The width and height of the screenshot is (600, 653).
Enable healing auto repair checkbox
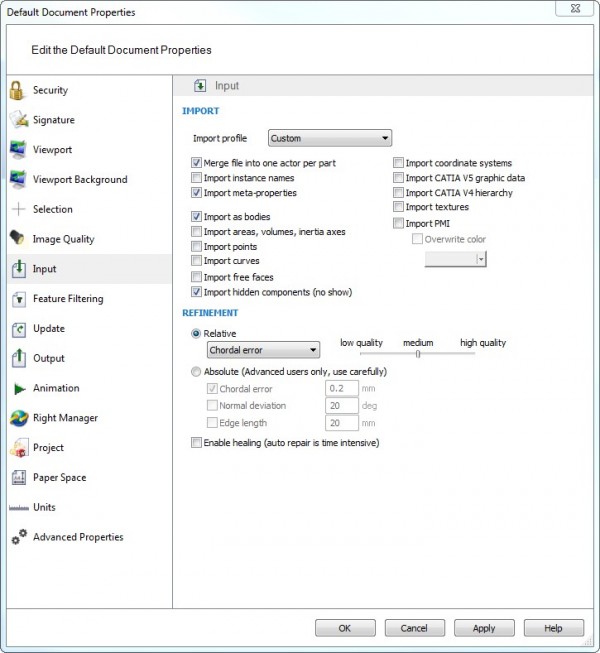[x=196, y=442]
